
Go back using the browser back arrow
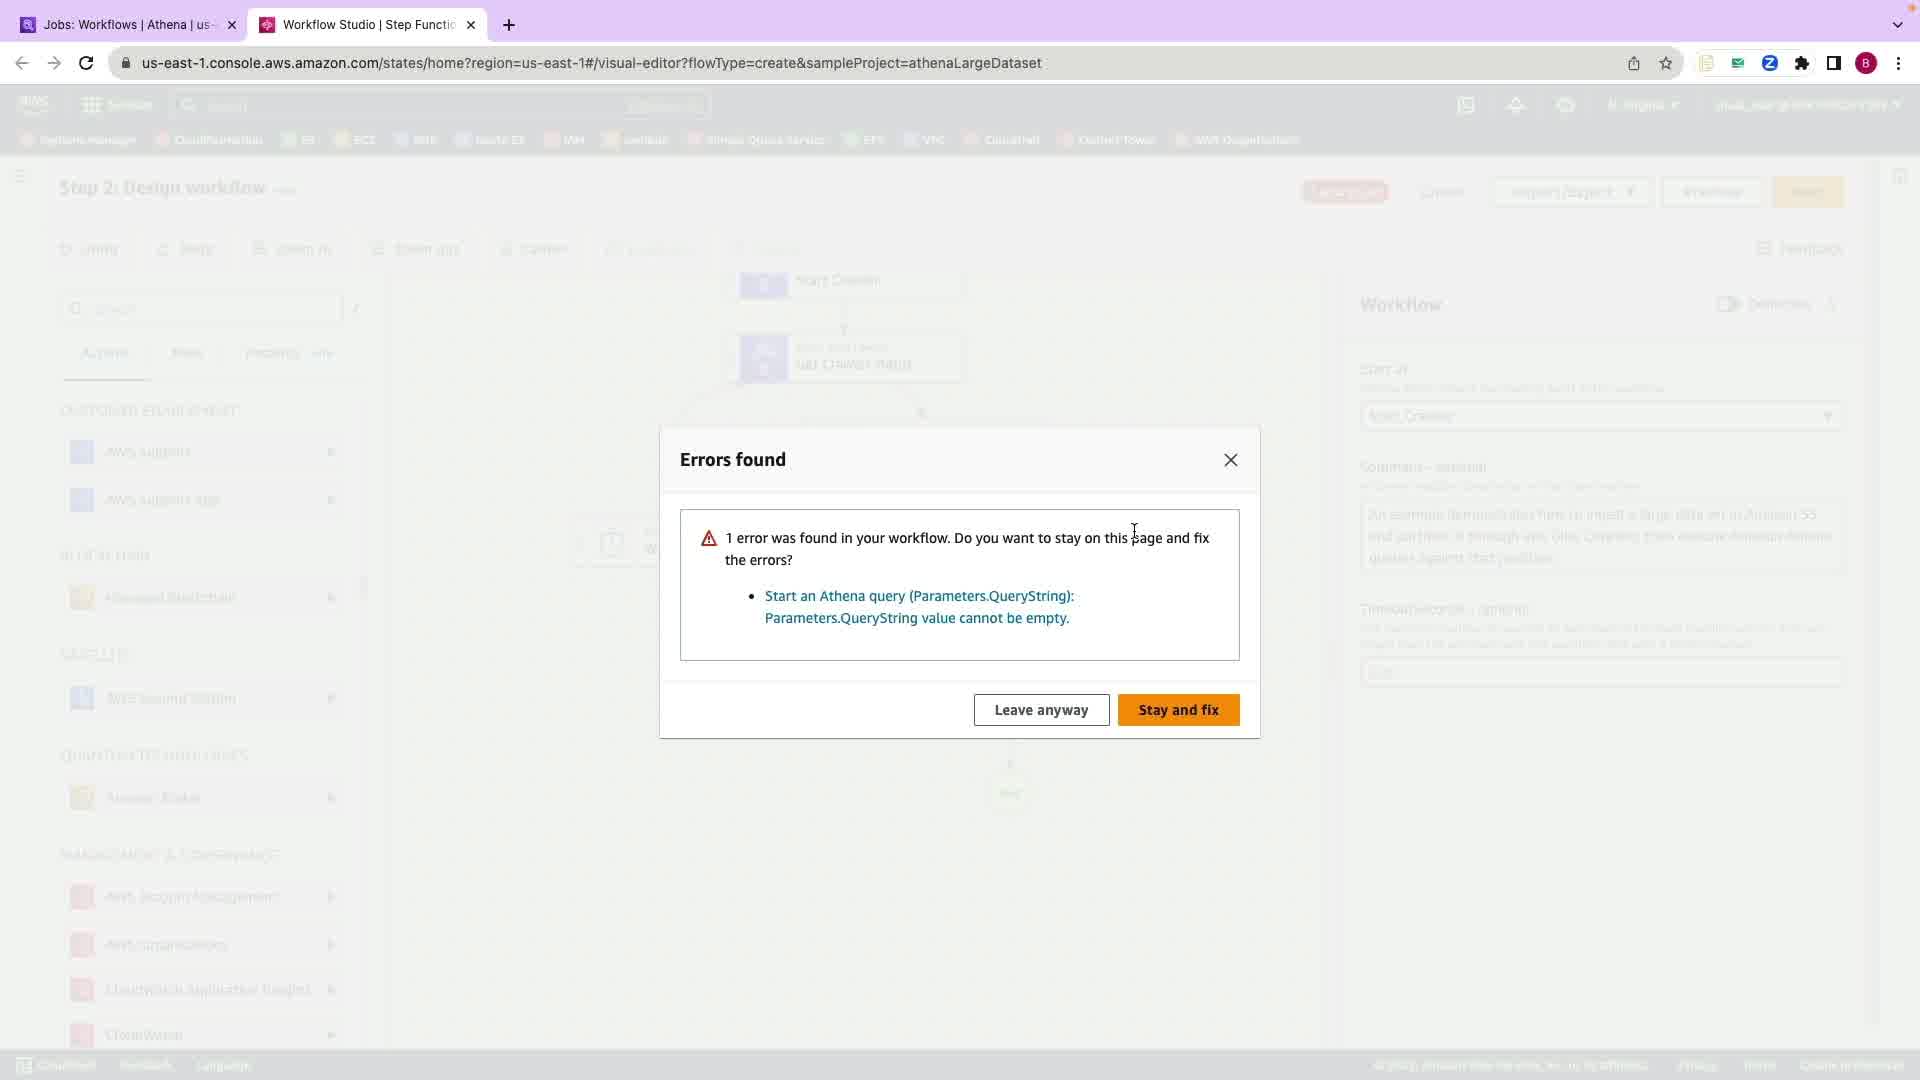click(22, 63)
